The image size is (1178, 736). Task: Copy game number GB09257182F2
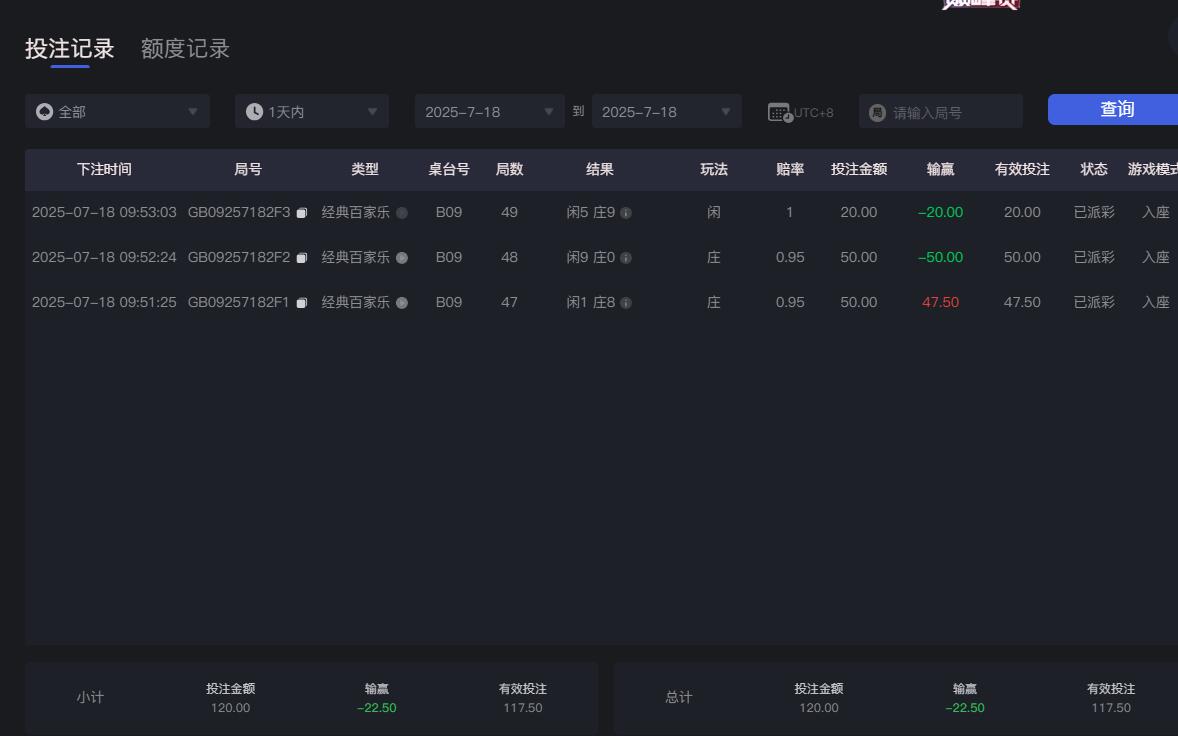(302, 257)
